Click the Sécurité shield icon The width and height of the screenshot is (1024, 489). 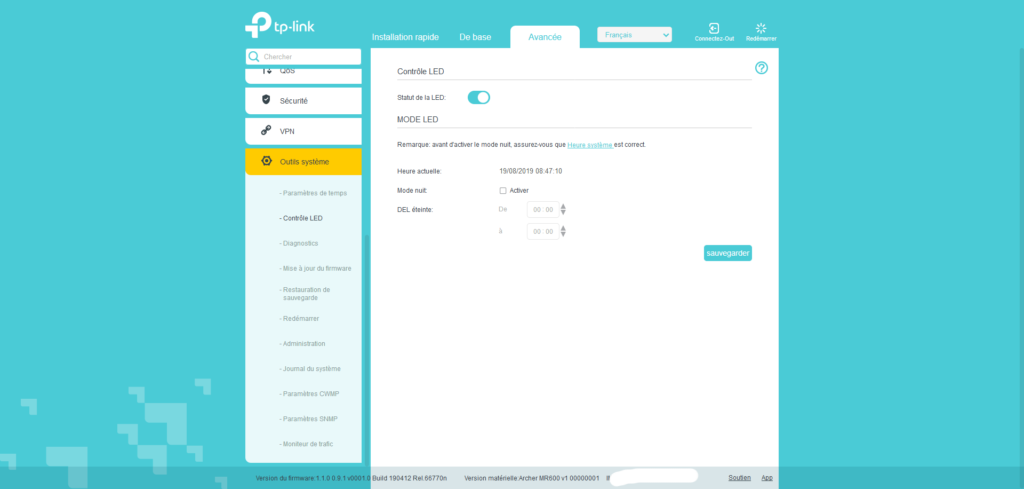(x=266, y=100)
